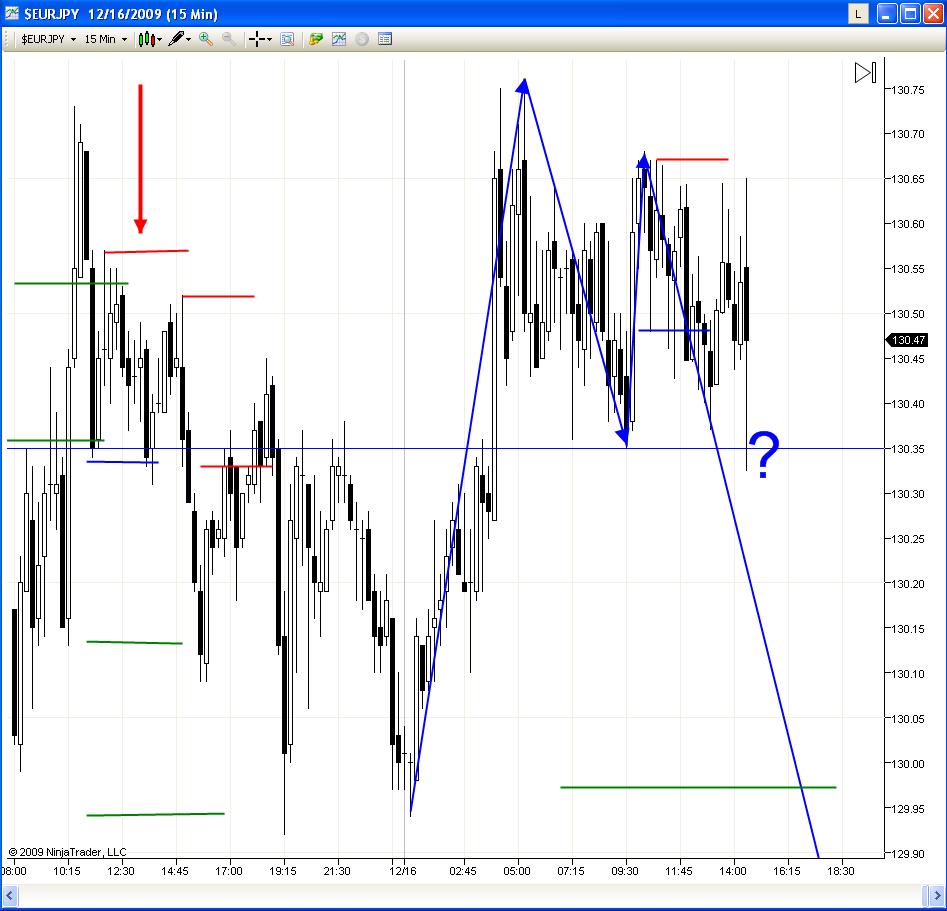Expand the drawing tools dropdown arrow
Screen dimensions: 947x911
tap(188, 40)
